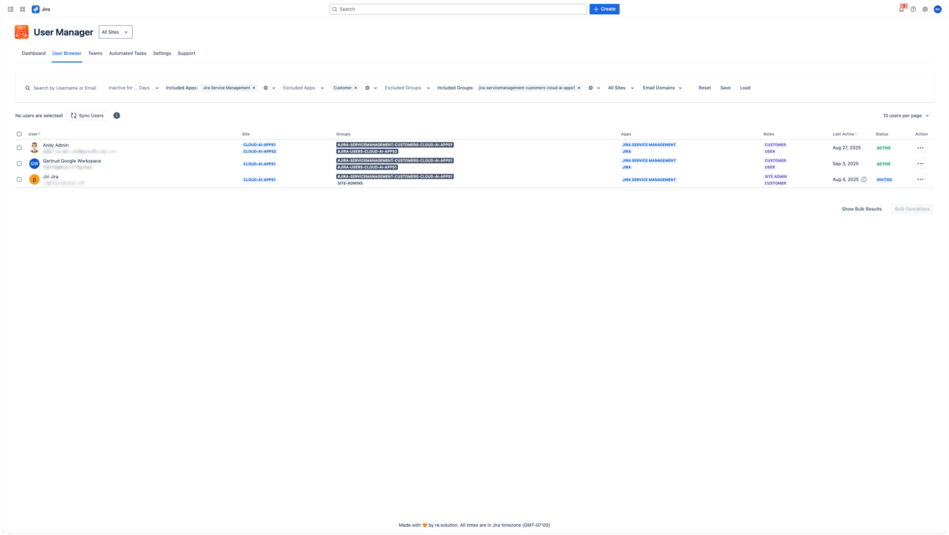Click the SITE ADMIN role tag

776,177
